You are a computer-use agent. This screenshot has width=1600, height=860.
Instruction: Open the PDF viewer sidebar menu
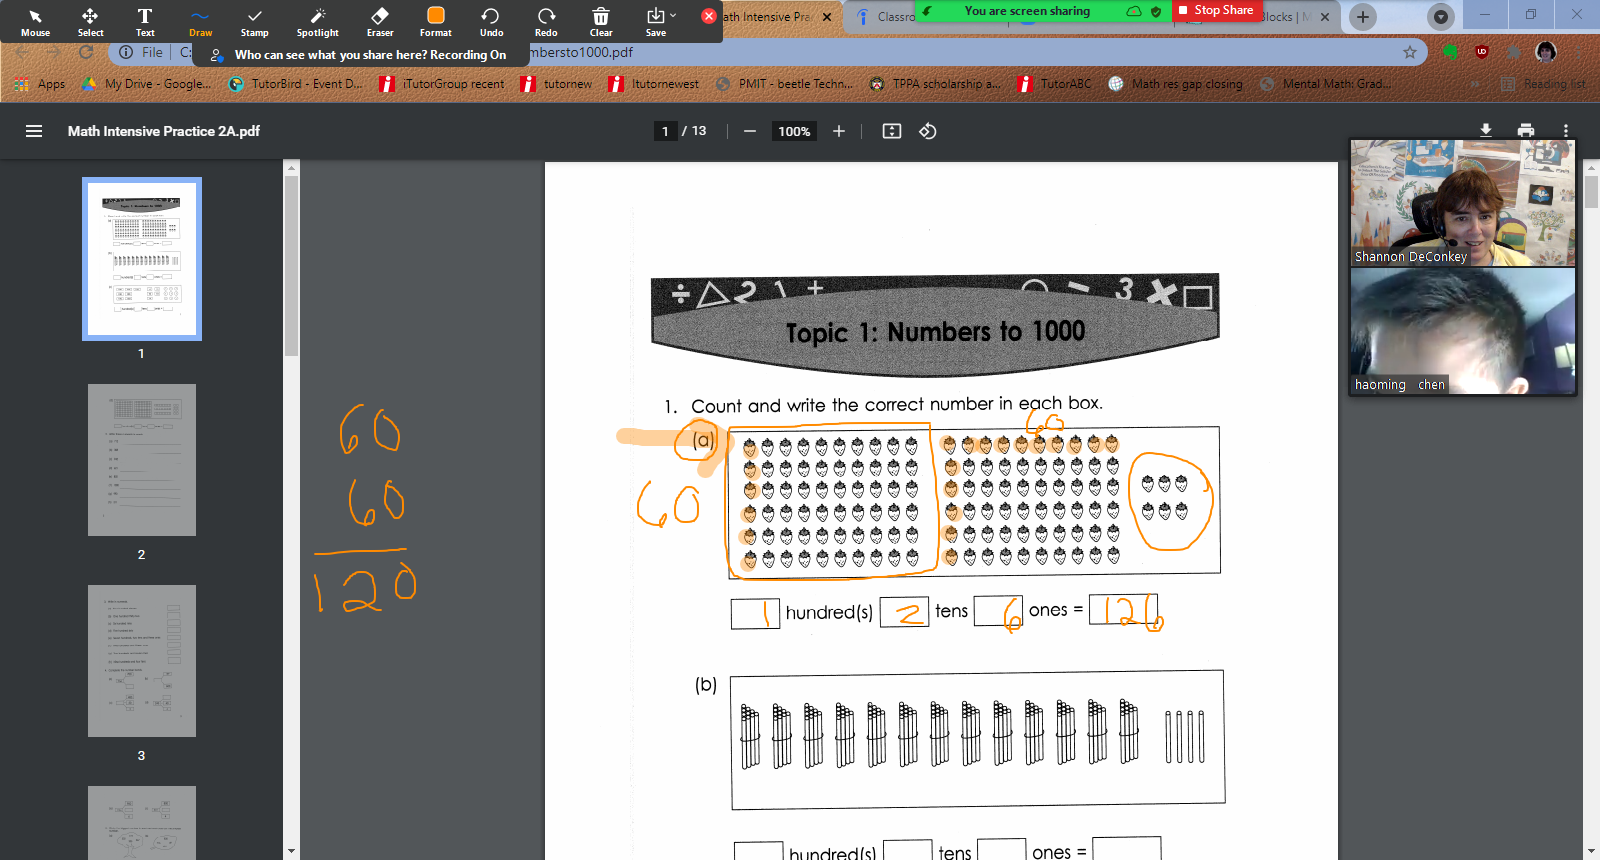point(34,131)
